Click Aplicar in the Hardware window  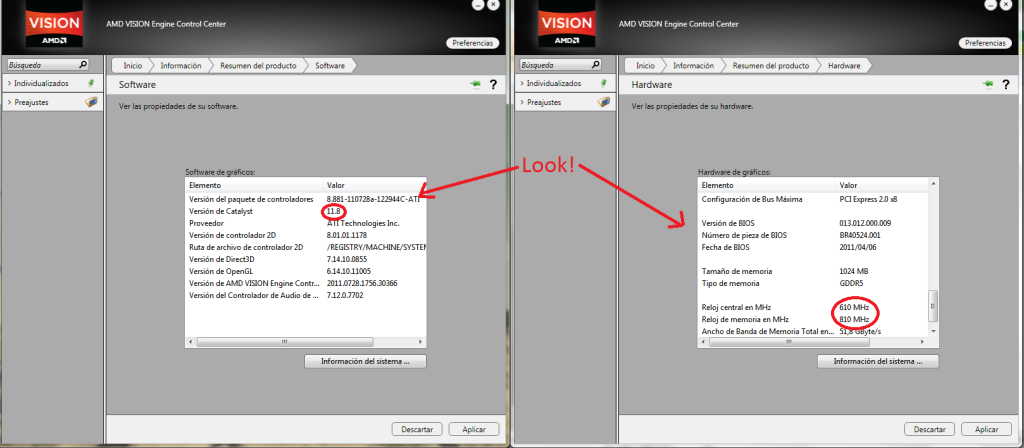coord(987,430)
